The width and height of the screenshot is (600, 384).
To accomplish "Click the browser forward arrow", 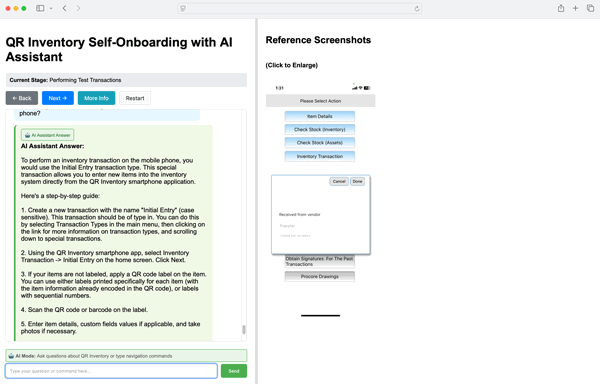I will tap(78, 8).
